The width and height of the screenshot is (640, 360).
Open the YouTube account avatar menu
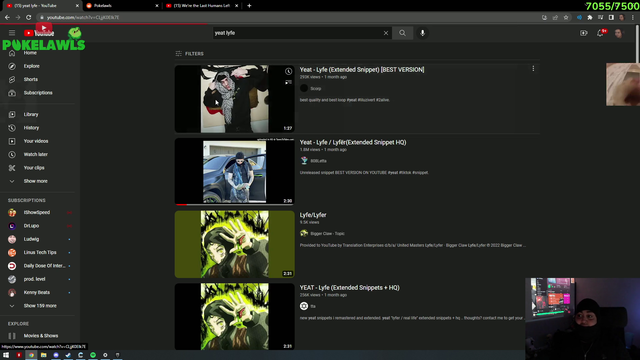(618, 33)
